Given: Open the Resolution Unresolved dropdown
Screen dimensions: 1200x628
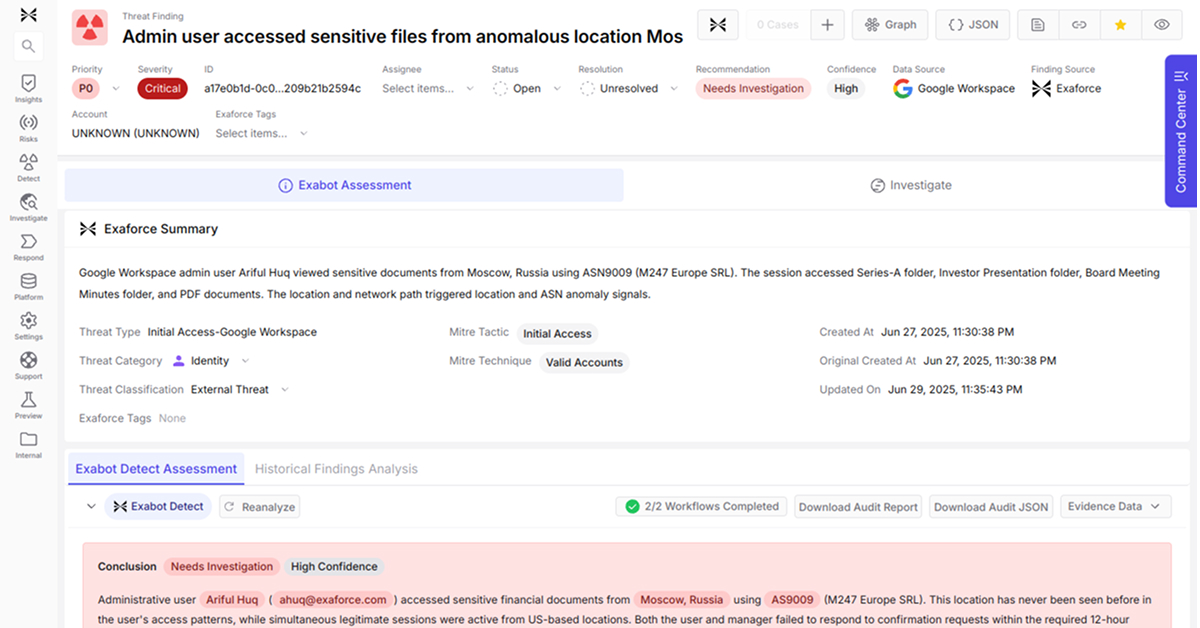Looking at the screenshot, I should pos(628,88).
